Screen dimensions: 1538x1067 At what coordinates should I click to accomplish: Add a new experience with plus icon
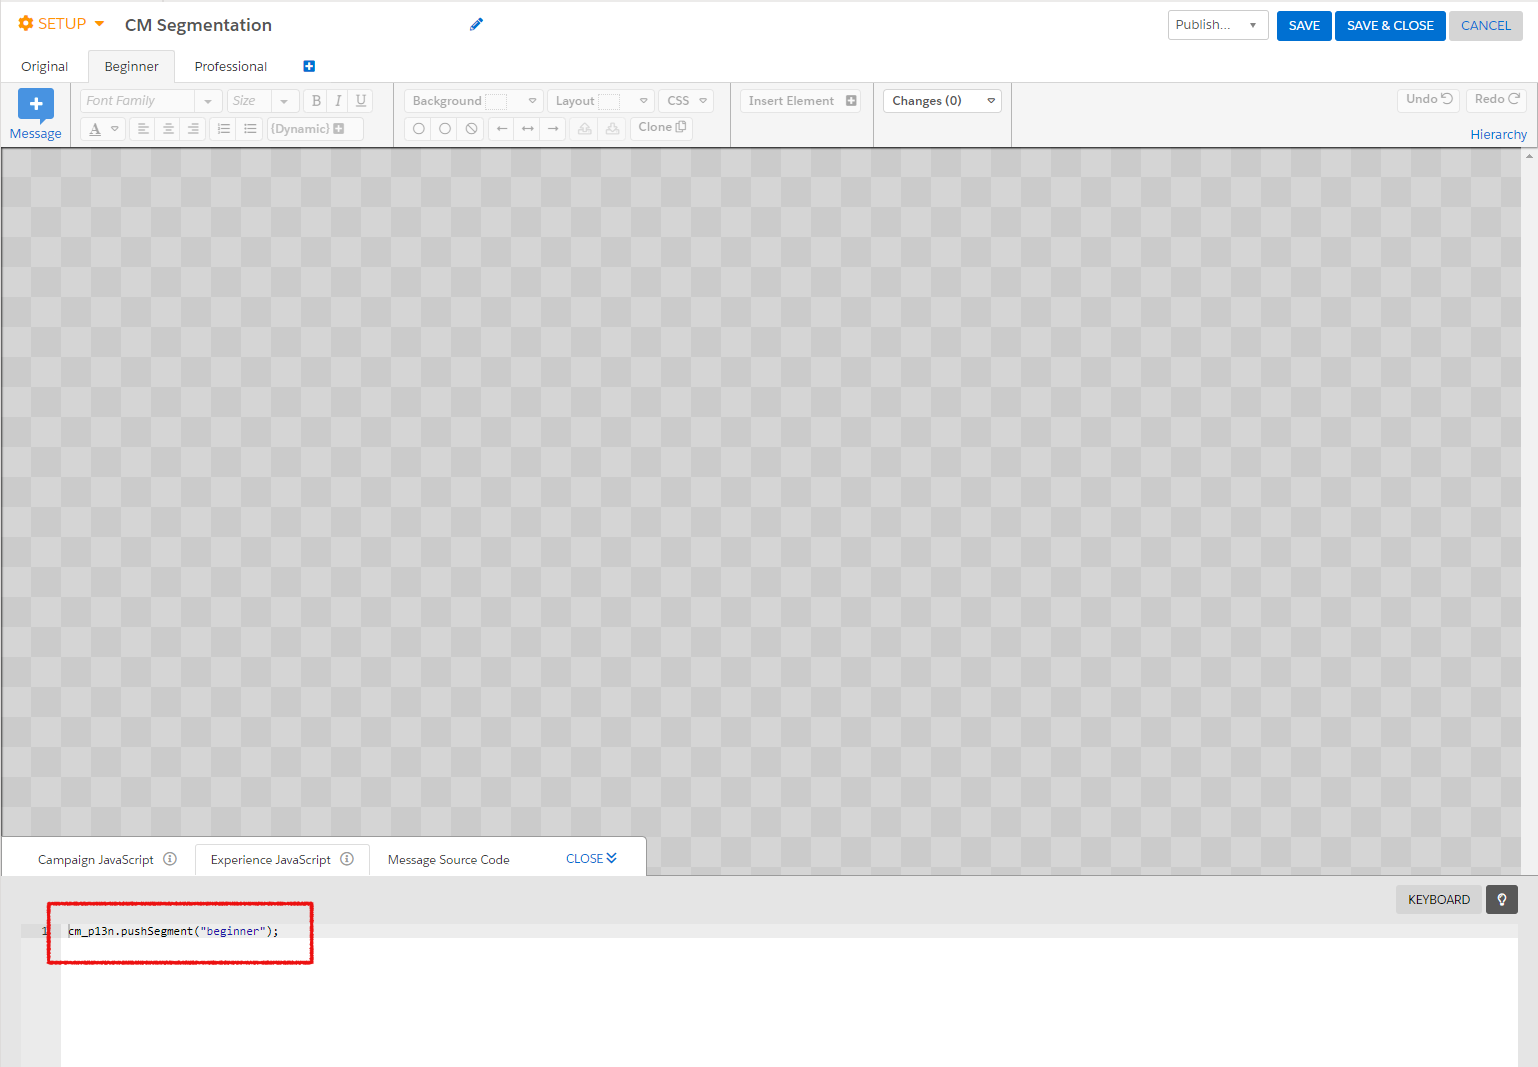tap(309, 66)
